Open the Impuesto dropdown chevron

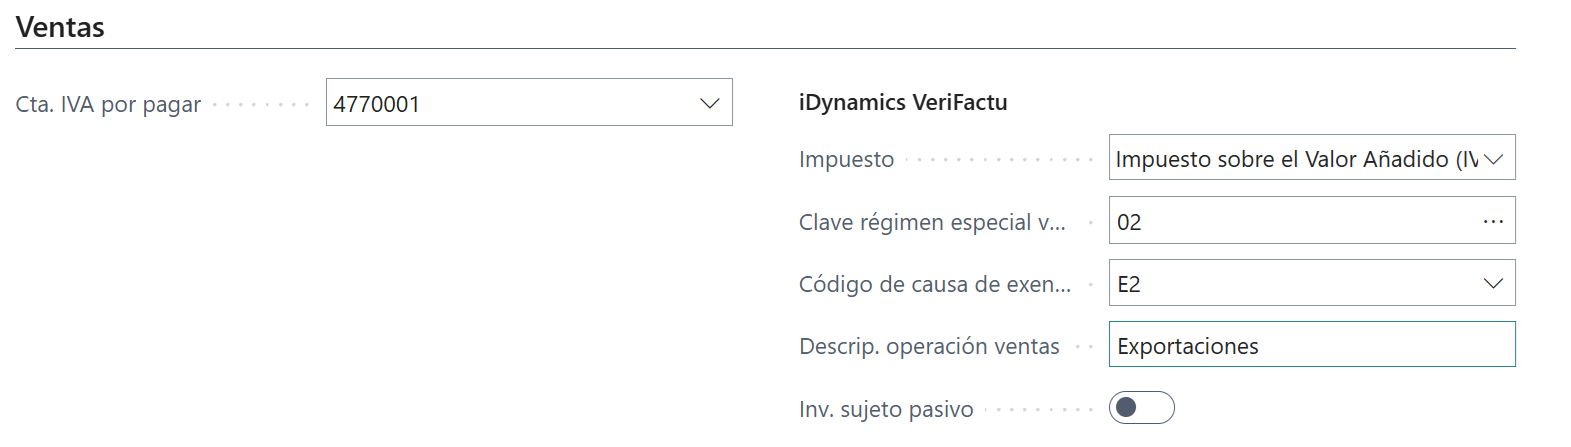1494,159
